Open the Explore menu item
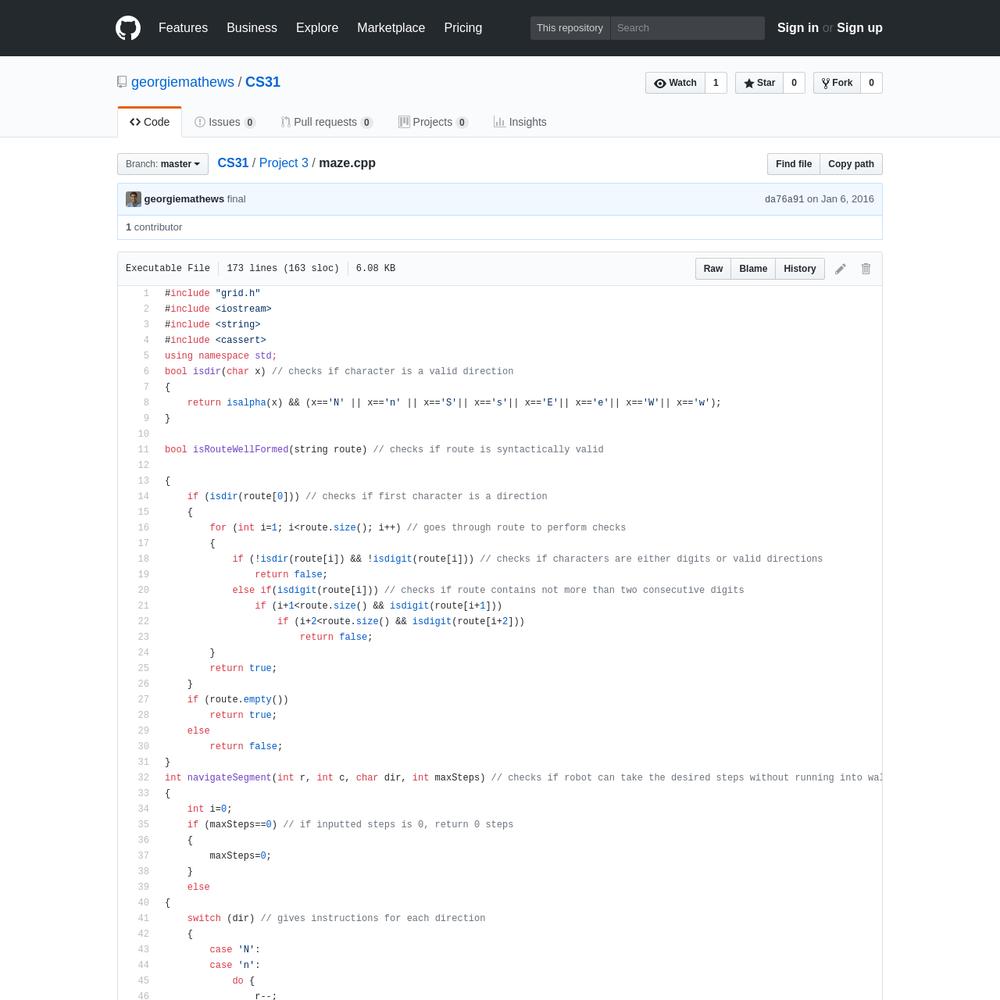The width and height of the screenshot is (1000, 1000). tap(317, 28)
